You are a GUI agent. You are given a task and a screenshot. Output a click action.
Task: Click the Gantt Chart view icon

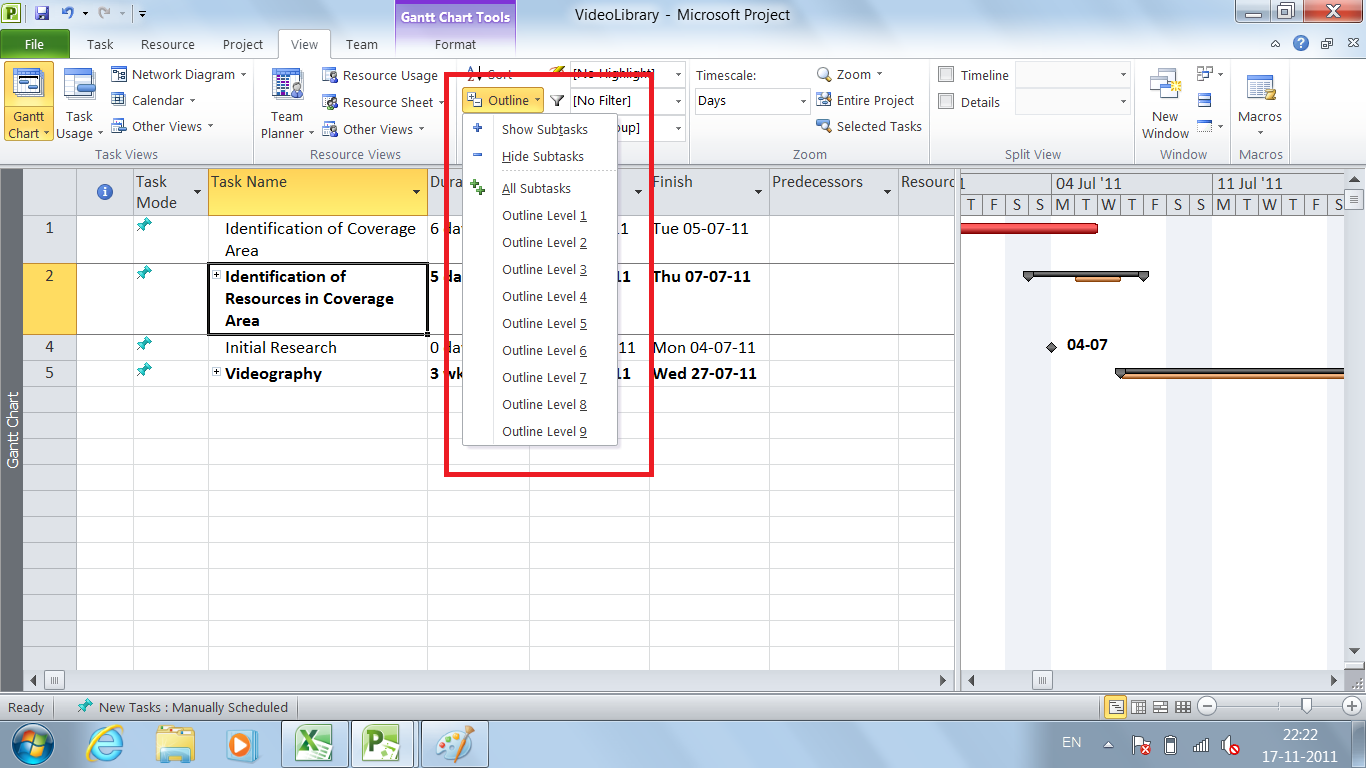coord(28,102)
